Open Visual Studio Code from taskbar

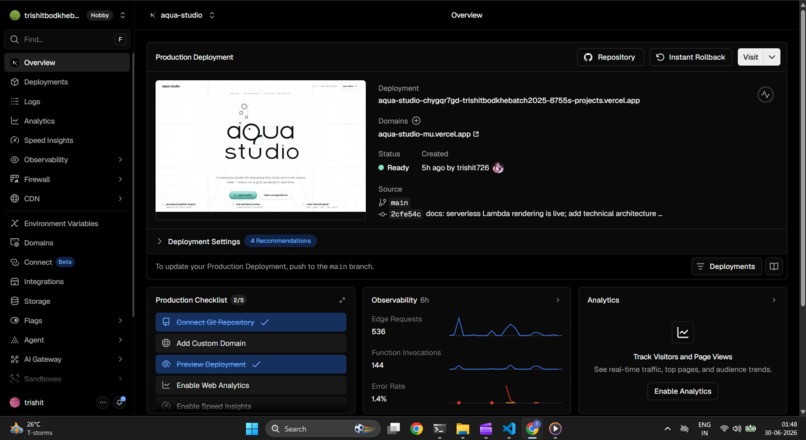[509, 429]
